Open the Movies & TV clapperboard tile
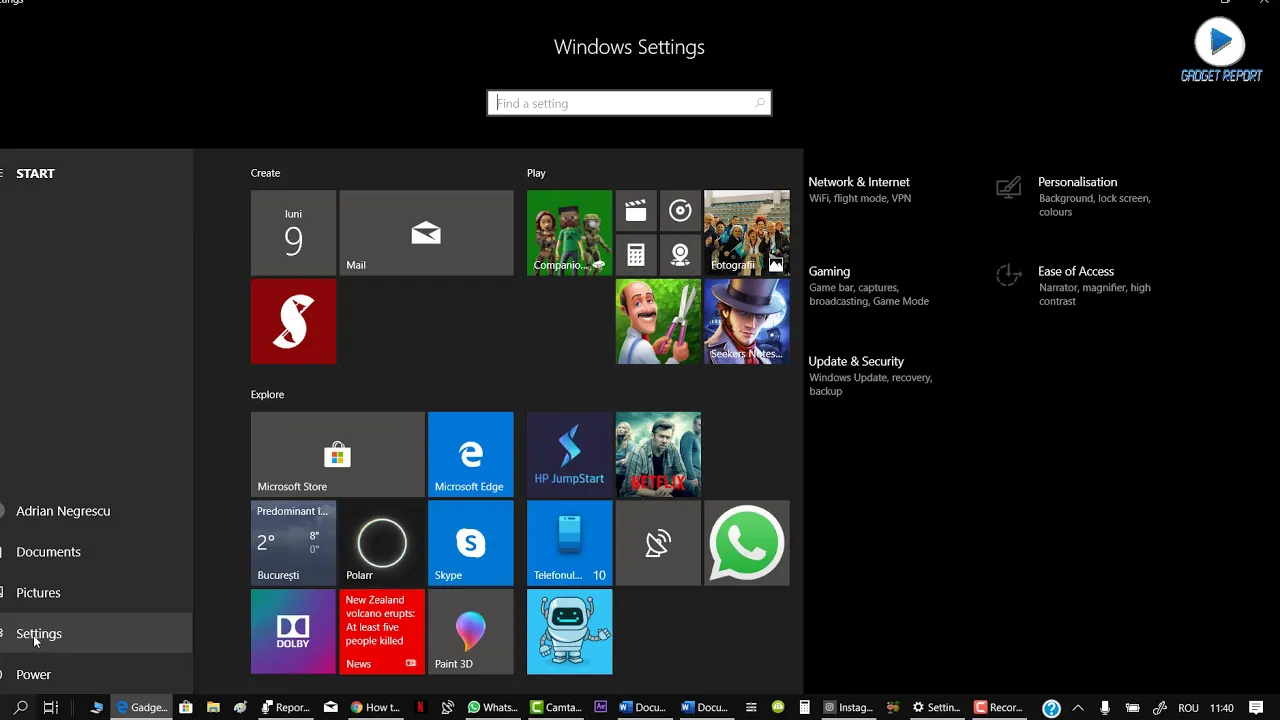 click(636, 211)
